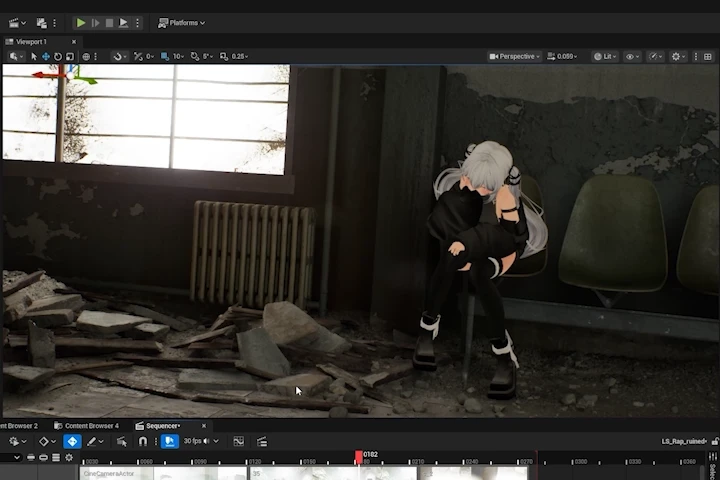Viewport: 720px width, 480px height.
Task: Open the Sequencer track filter dropdown arrow
Action: (17, 457)
